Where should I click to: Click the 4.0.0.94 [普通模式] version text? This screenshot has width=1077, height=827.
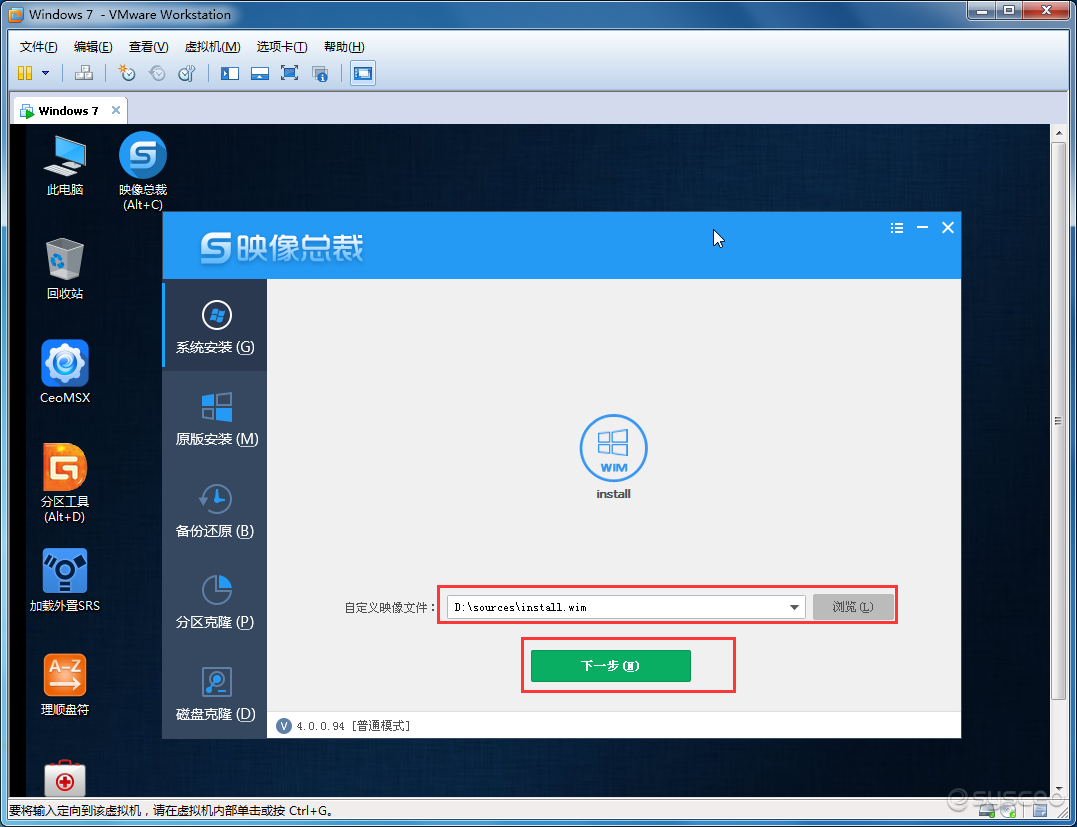[353, 726]
